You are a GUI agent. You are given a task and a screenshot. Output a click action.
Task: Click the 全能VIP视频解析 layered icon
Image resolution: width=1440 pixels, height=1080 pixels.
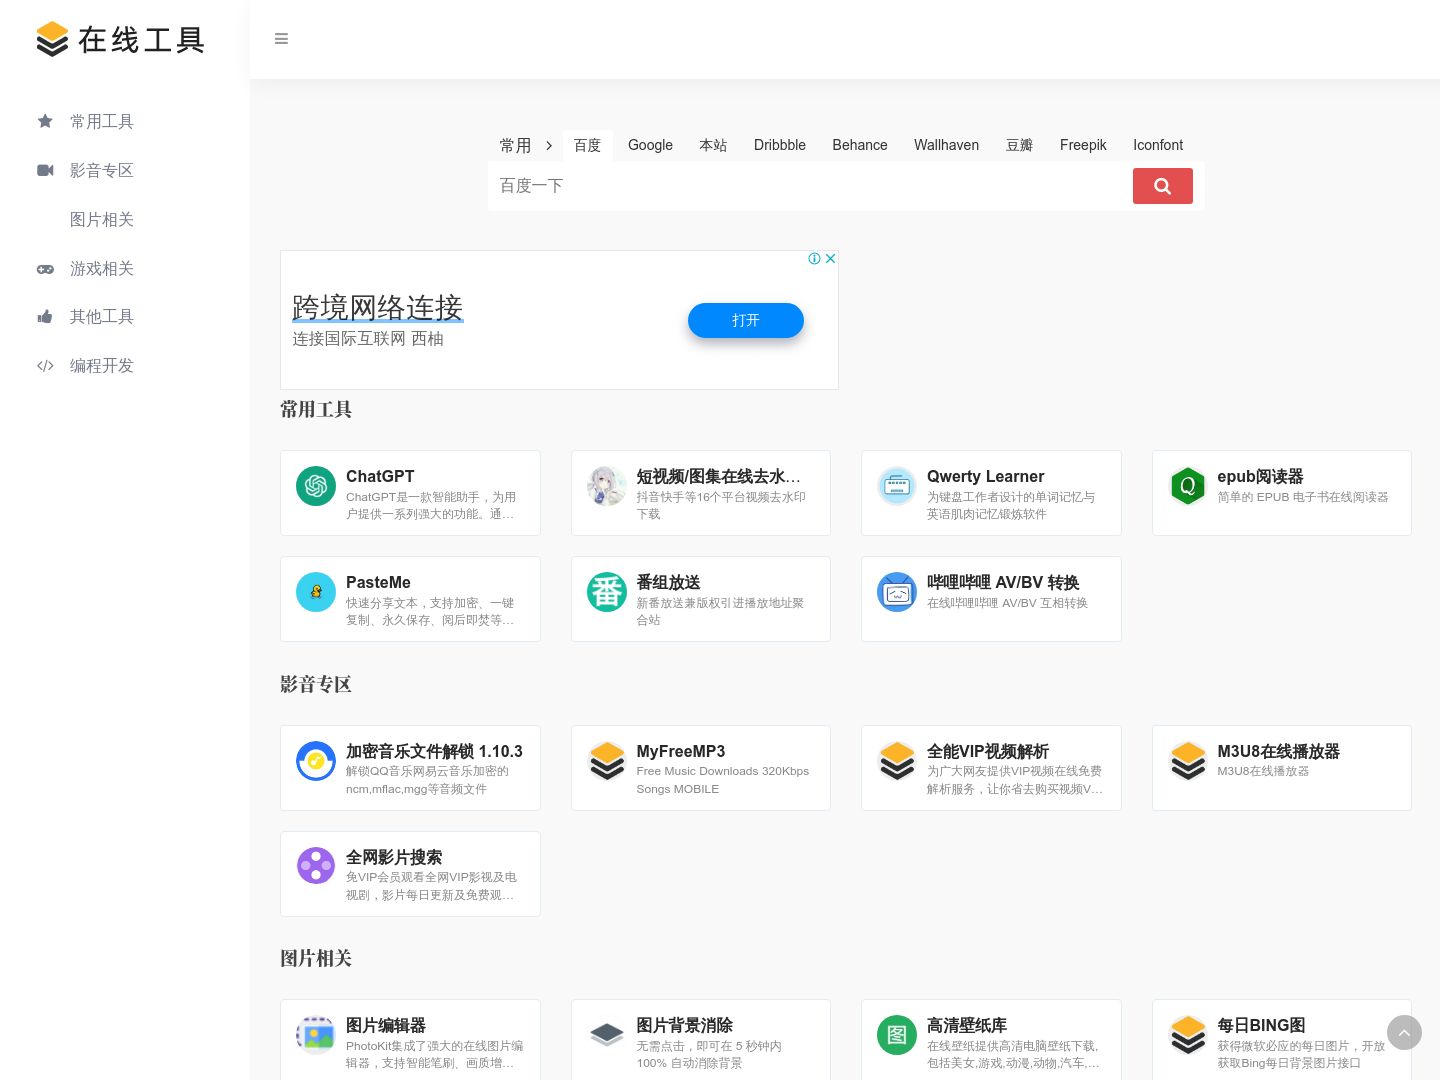[897, 761]
